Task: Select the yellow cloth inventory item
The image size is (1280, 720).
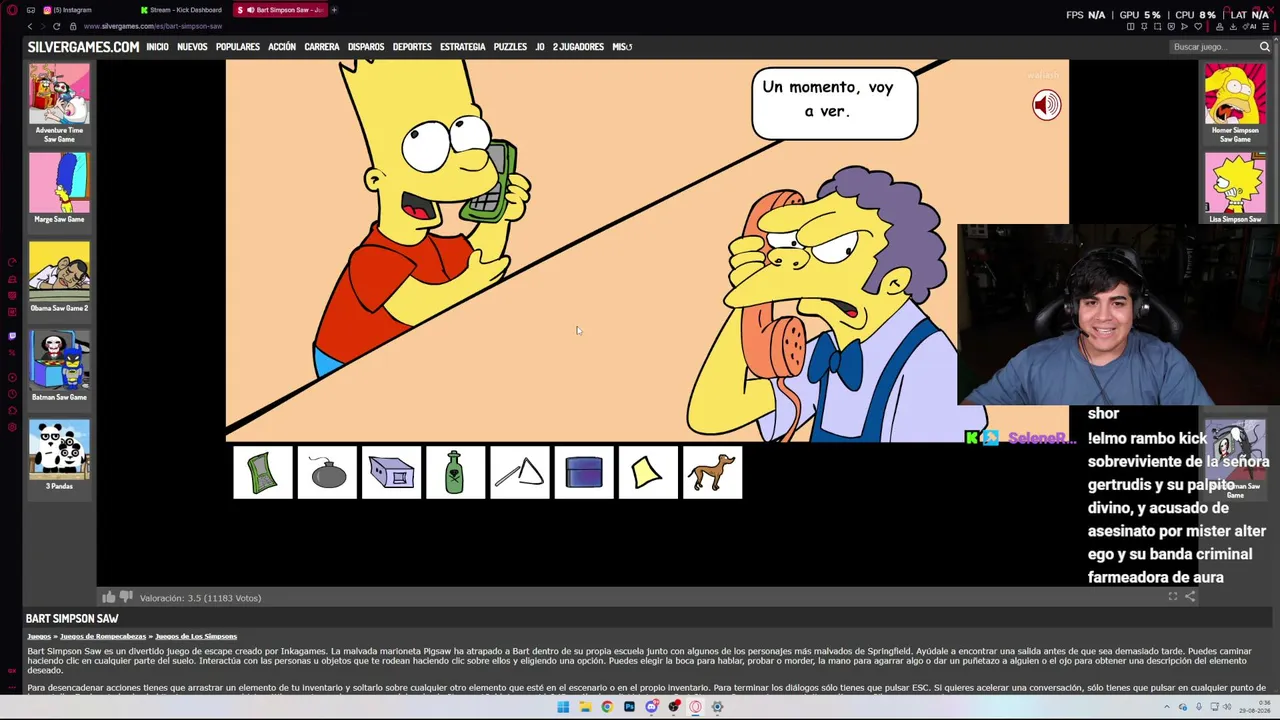Action: click(648, 472)
